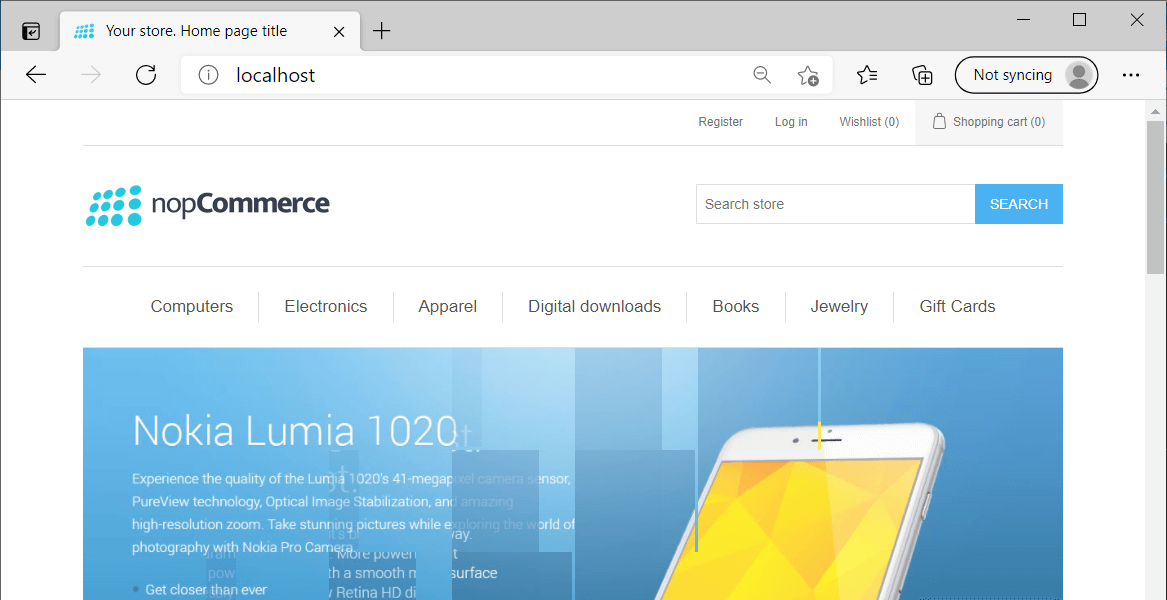Open the Favorites list icon
The width and height of the screenshot is (1167, 600).
(867, 74)
